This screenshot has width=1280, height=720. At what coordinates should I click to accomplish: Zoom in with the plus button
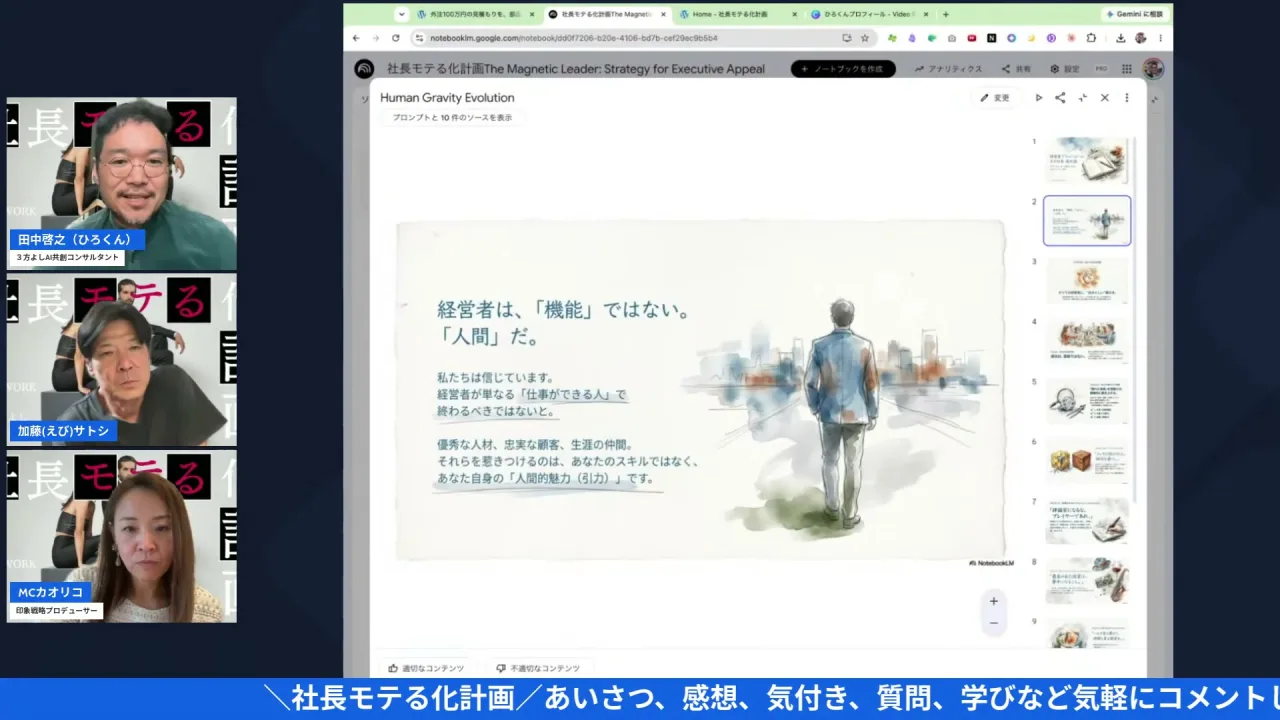point(993,601)
